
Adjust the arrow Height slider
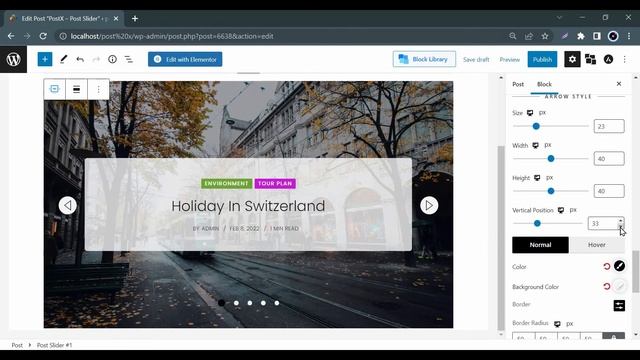click(551, 191)
